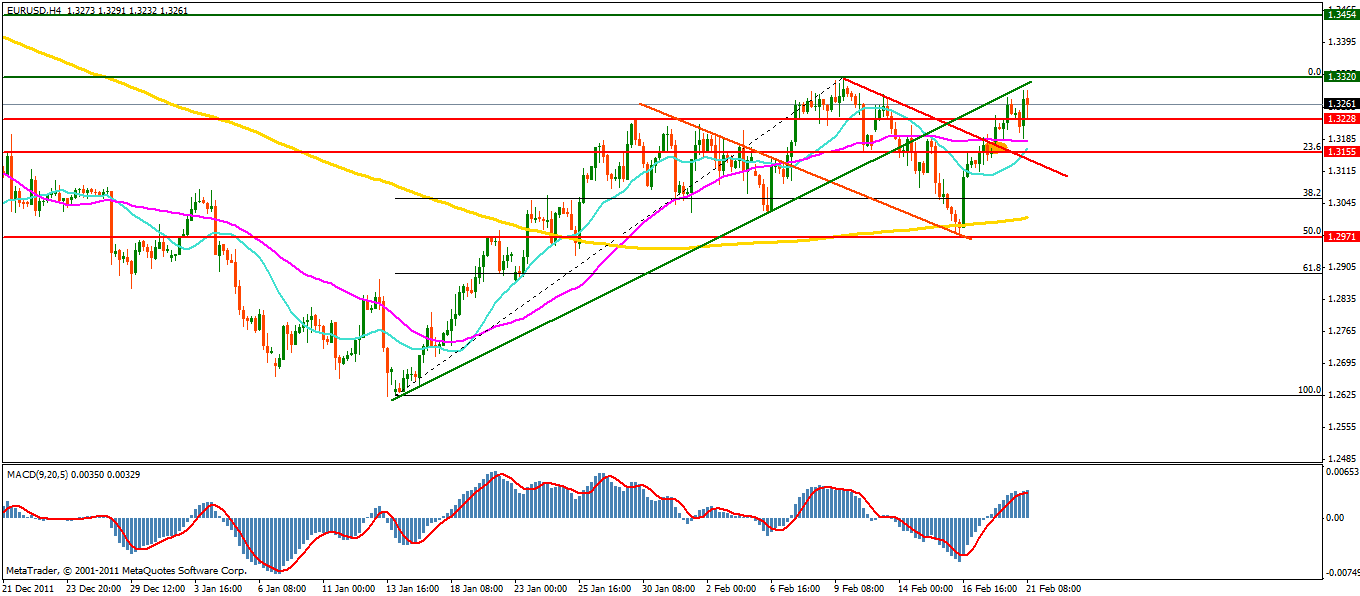Viewport: 1360px width, 596px height.
Task: Click the MACD 0.00 axis value
Action: pyautogui.click(x=1336, y=517)
